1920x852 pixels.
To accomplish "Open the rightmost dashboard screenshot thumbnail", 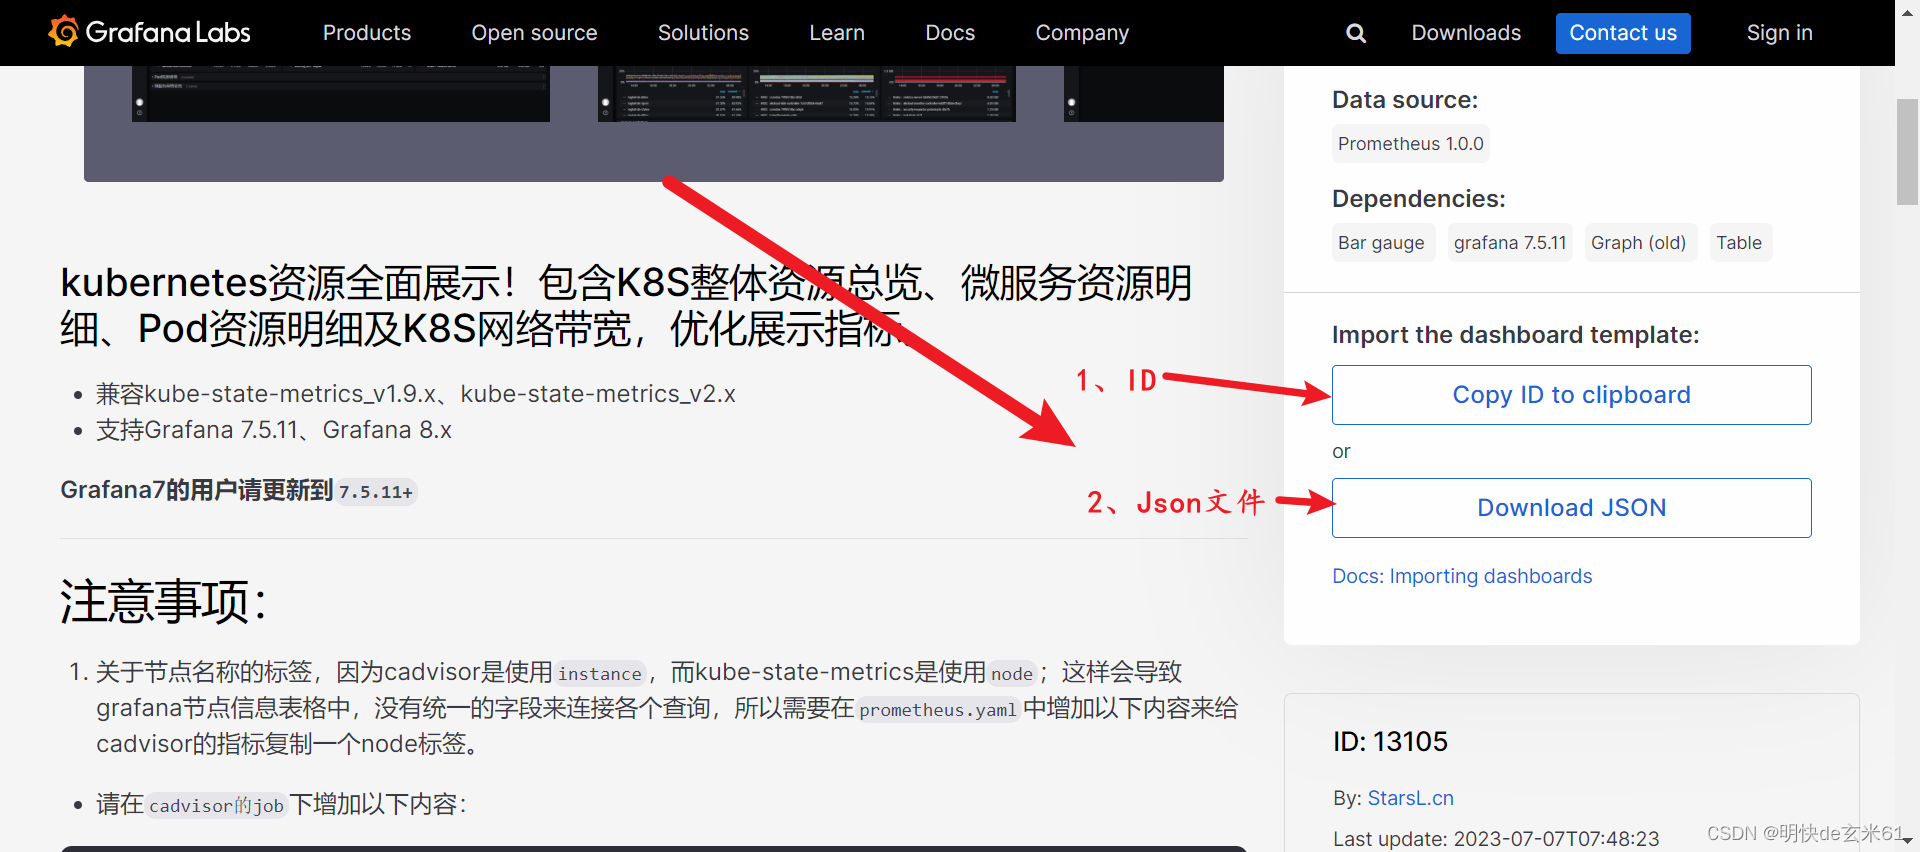I will tap(1144, 94).
